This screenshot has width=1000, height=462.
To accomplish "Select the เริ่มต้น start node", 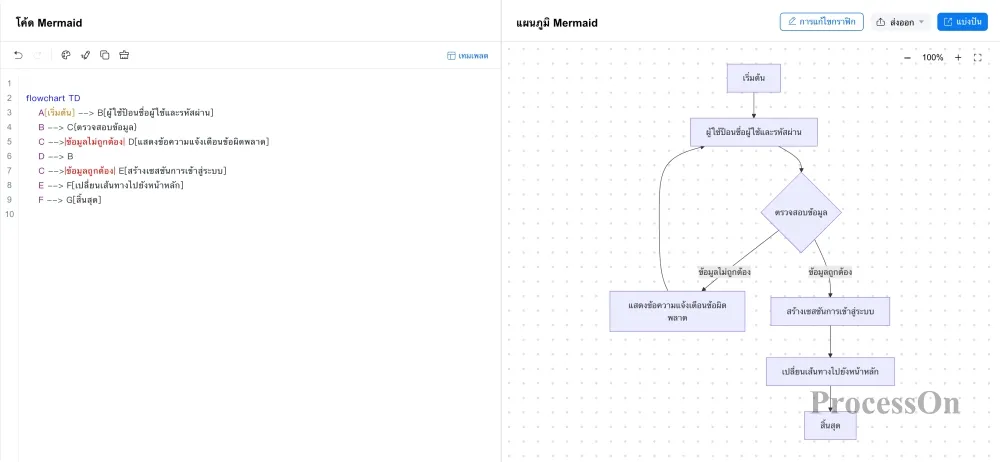I will click(754, 78).
